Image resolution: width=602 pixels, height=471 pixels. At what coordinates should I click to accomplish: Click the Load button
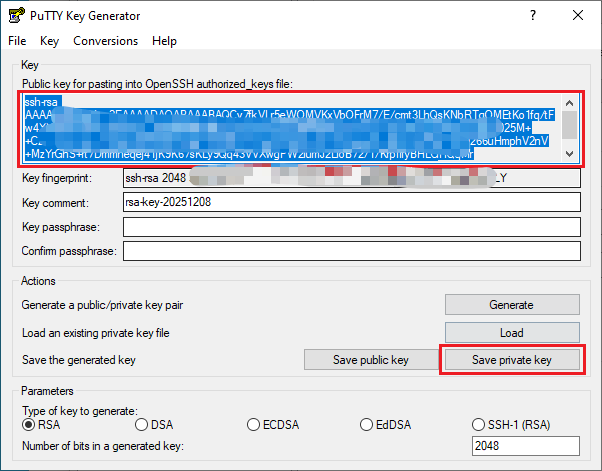pos(512,332)
